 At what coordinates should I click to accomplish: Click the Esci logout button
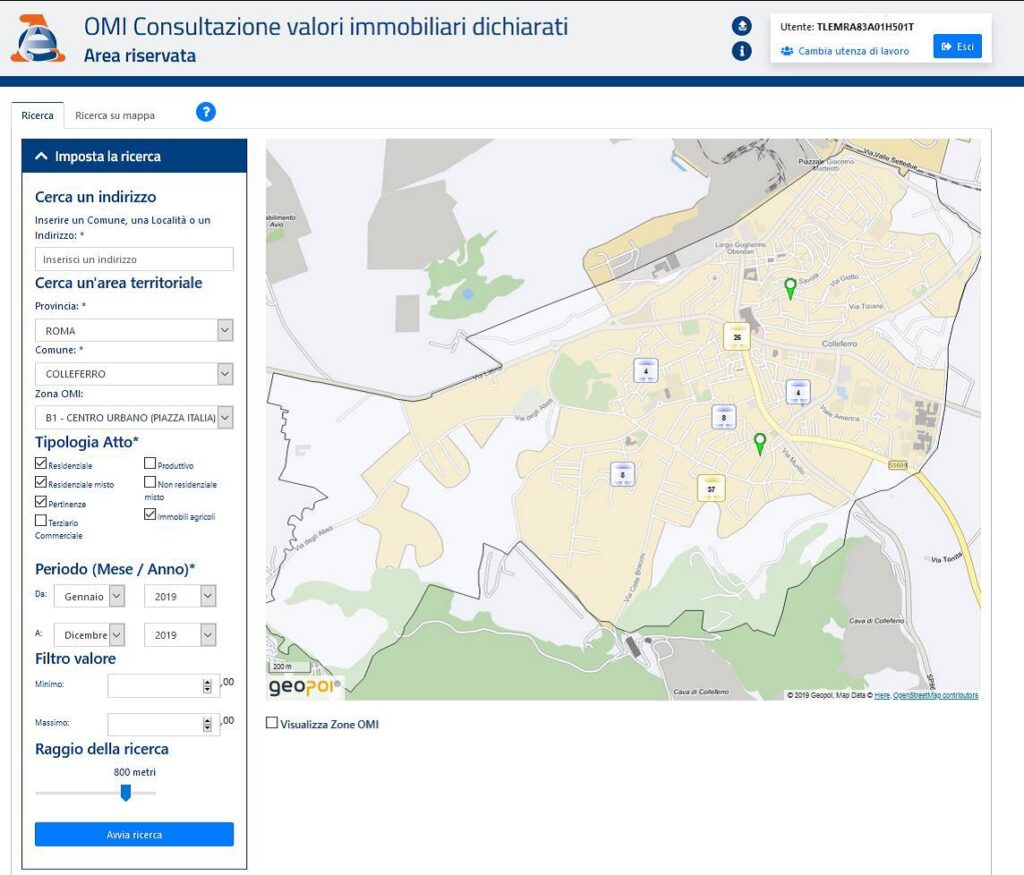pyautogui.click(x=957, y=46)
